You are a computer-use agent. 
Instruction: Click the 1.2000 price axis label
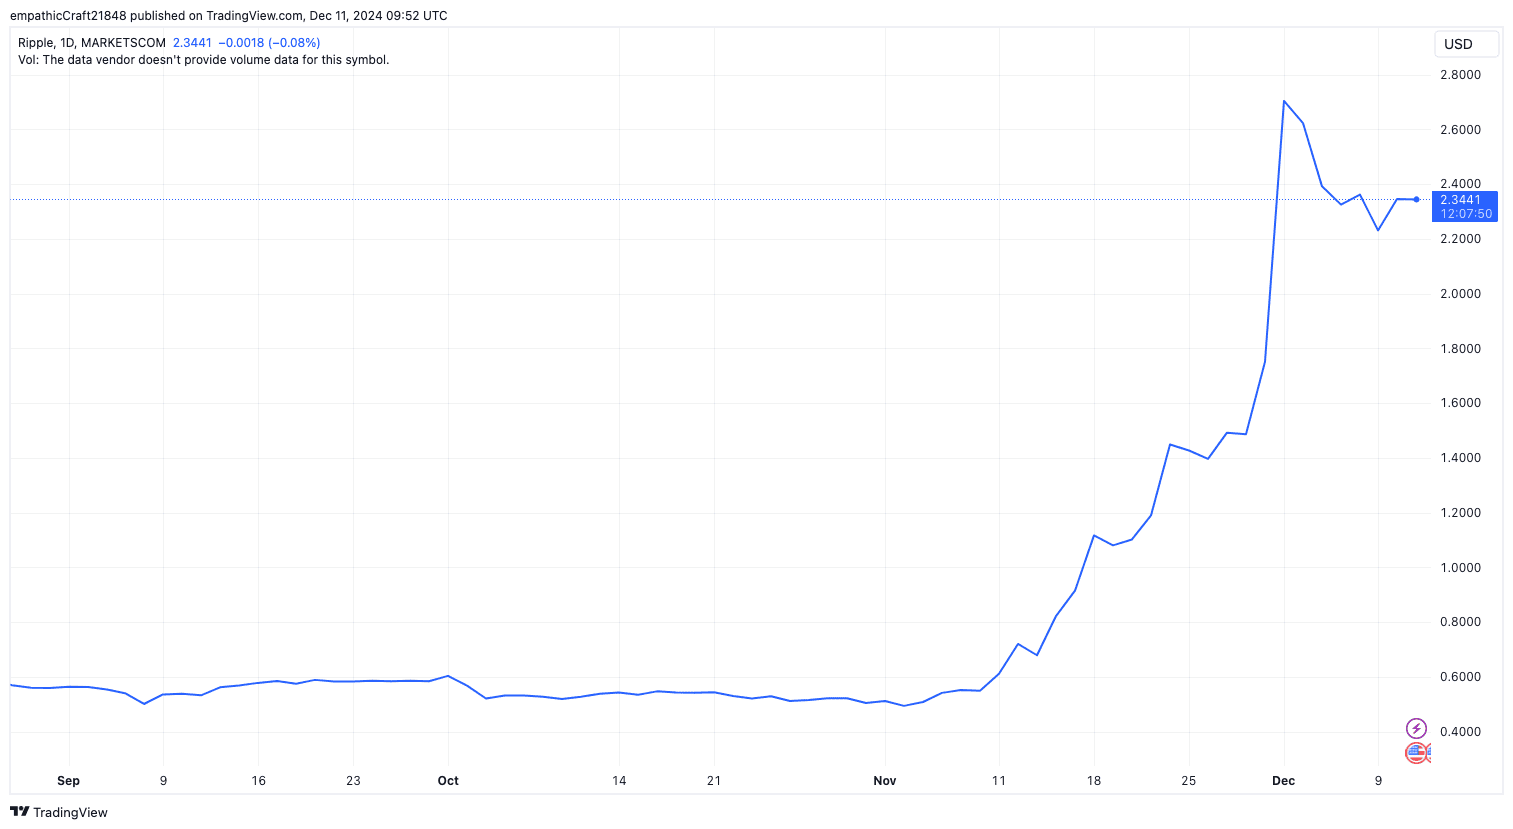tap(1460, 513)
